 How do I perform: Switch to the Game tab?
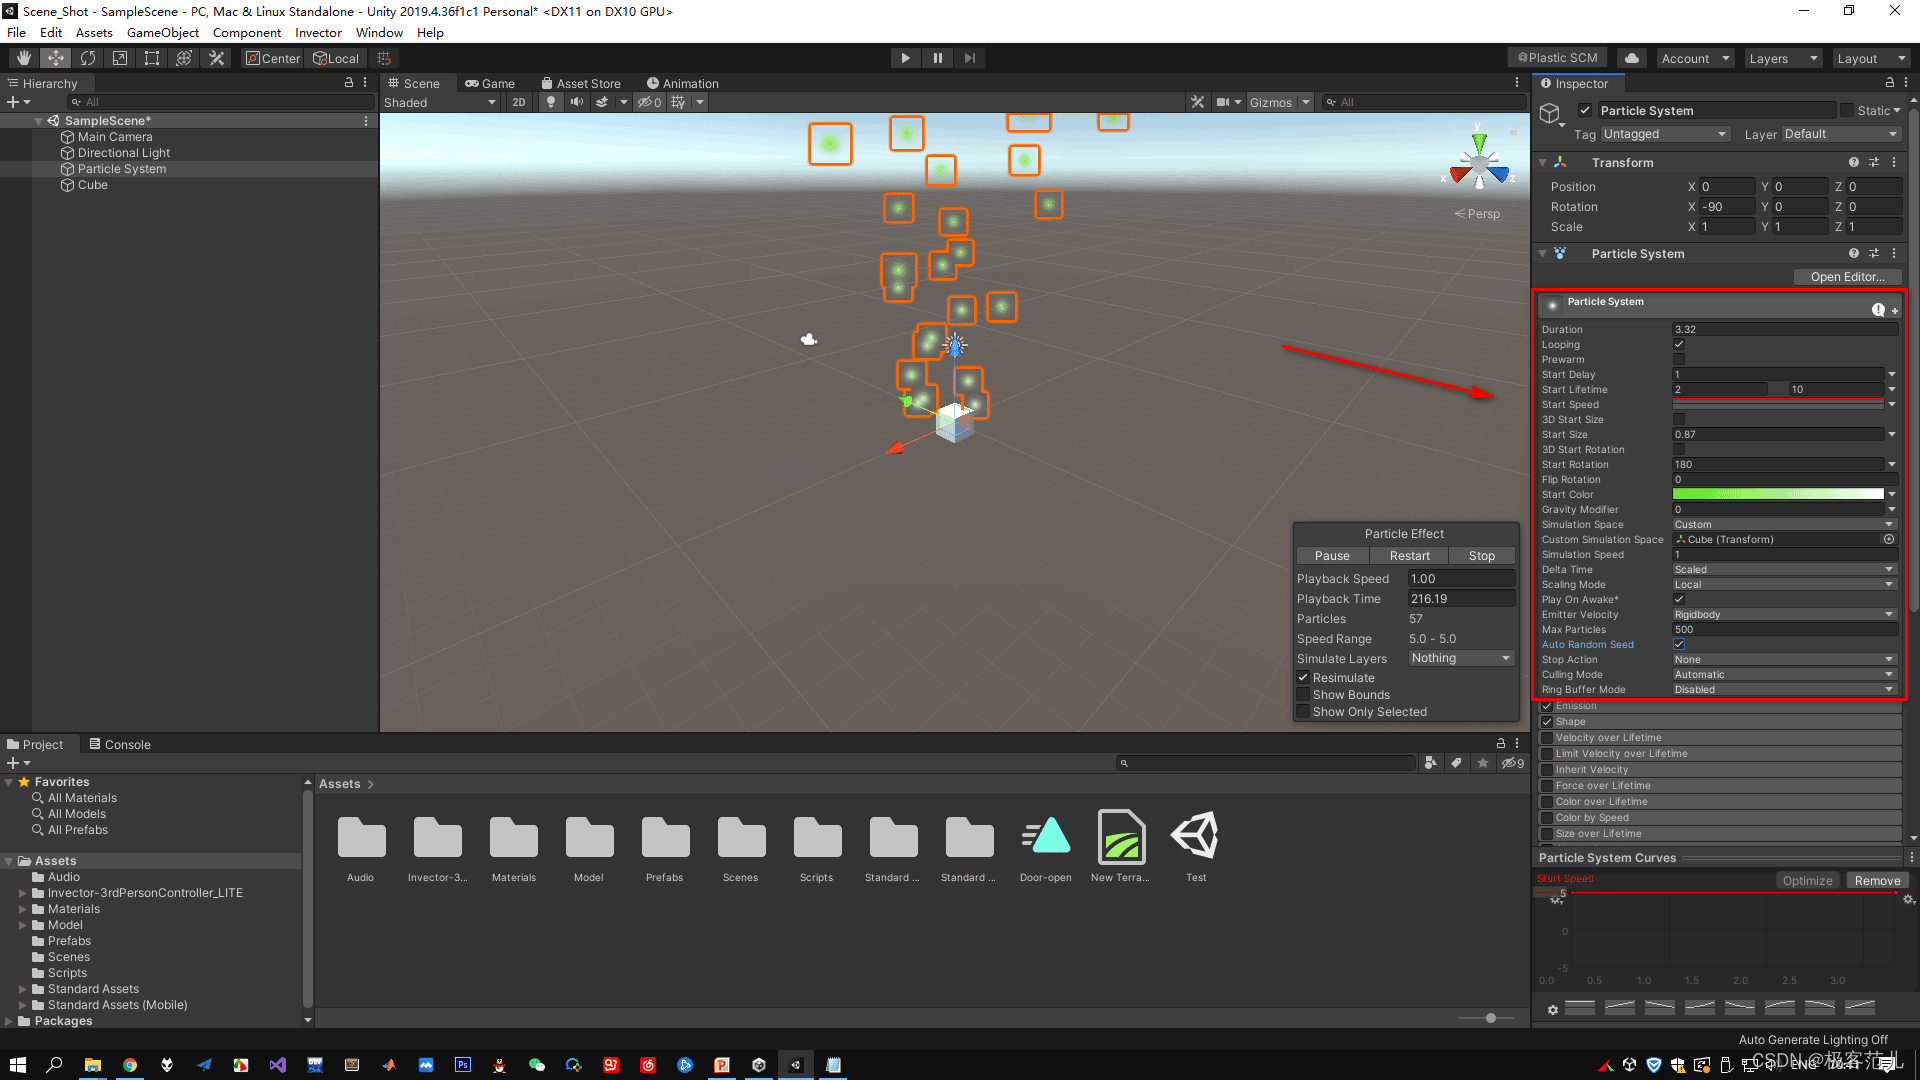[x=490, y=83]
